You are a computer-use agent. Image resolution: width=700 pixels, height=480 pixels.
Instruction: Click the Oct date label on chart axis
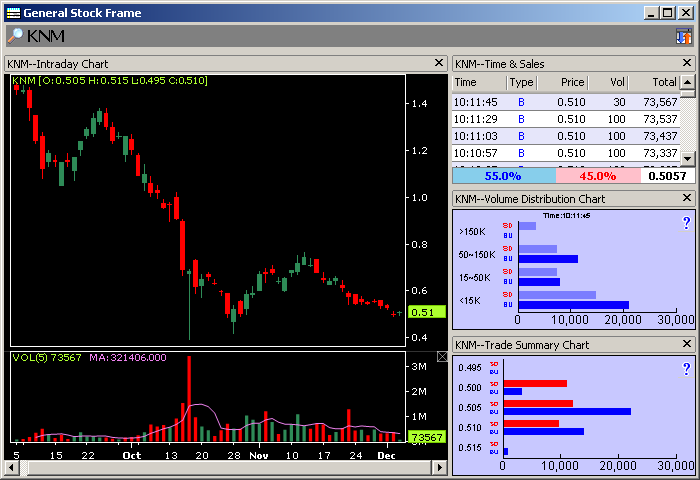click(x=132, y=455)
